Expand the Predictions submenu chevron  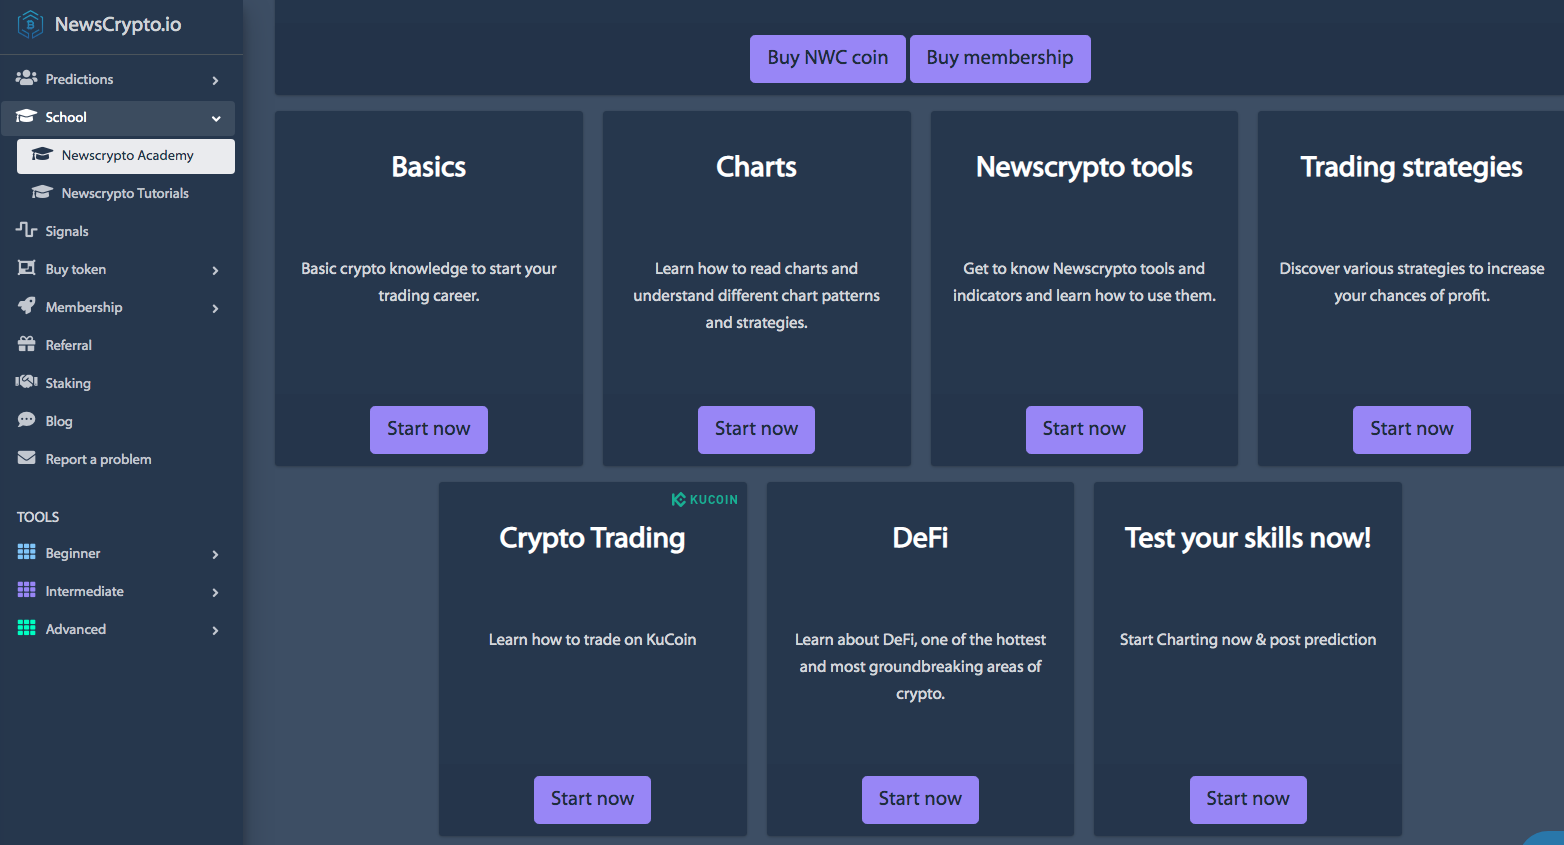click(x=215, y=80)
